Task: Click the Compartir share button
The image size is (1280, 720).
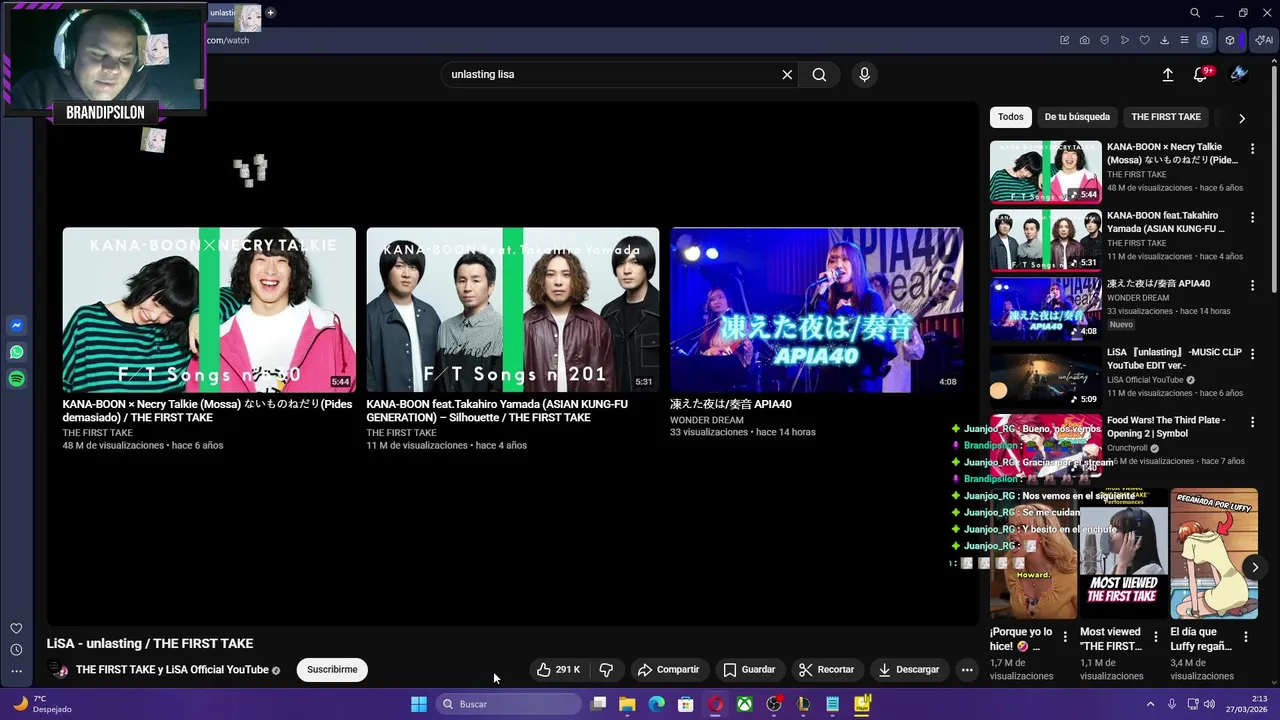Action: (668, 670)
